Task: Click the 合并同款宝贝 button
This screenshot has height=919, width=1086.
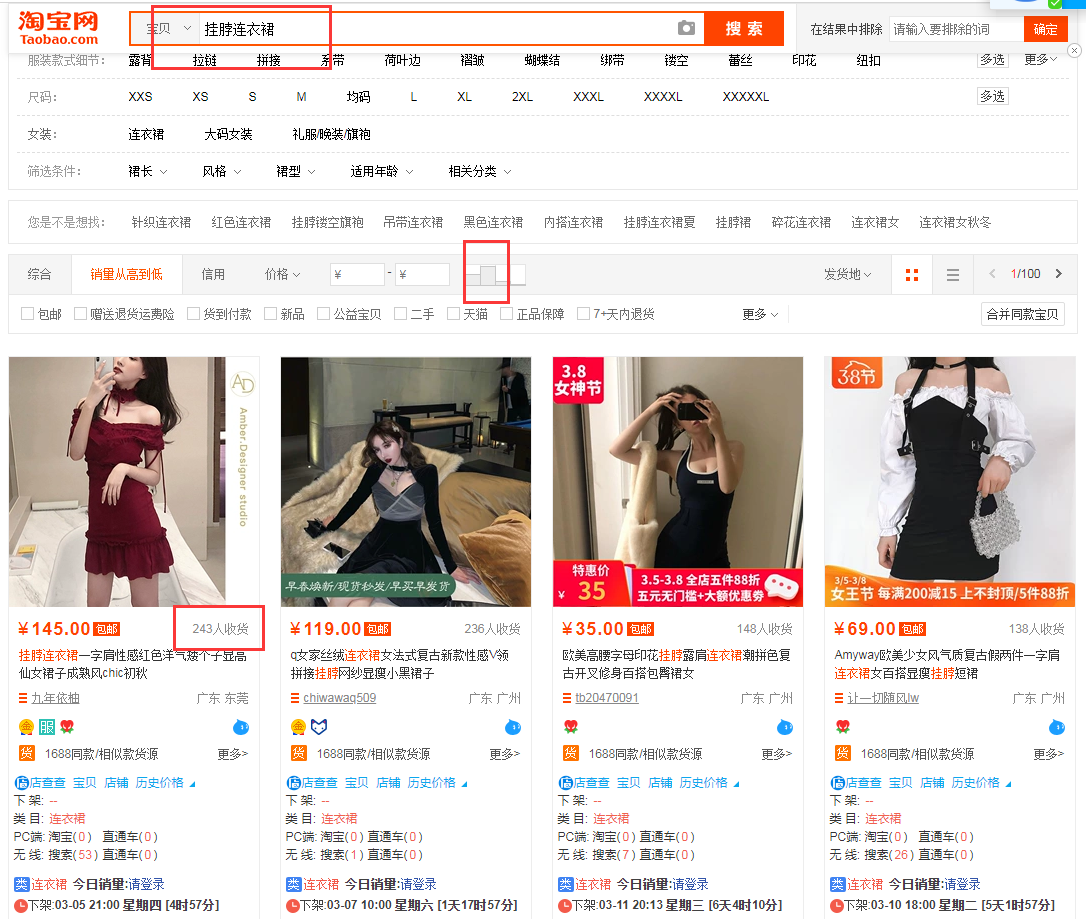Action: [1022, 314]
